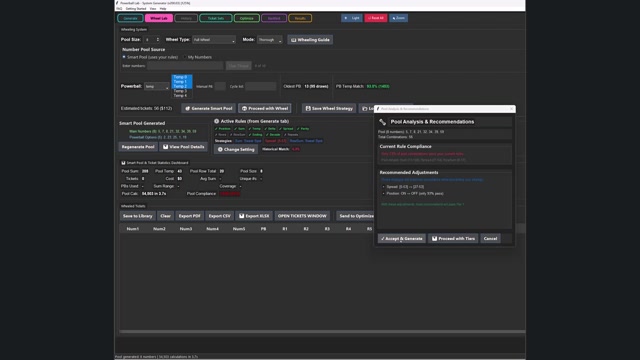The image size is (640, 360).
Task: Click the Clear tickets button
Action: click(165, 216)
